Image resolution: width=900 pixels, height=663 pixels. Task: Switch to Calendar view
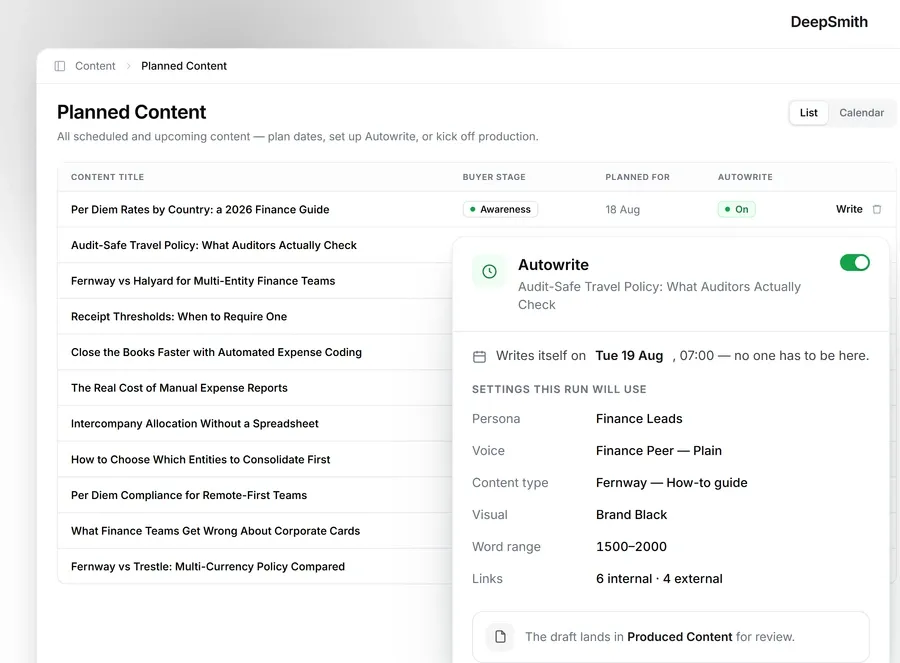[861, 113]
